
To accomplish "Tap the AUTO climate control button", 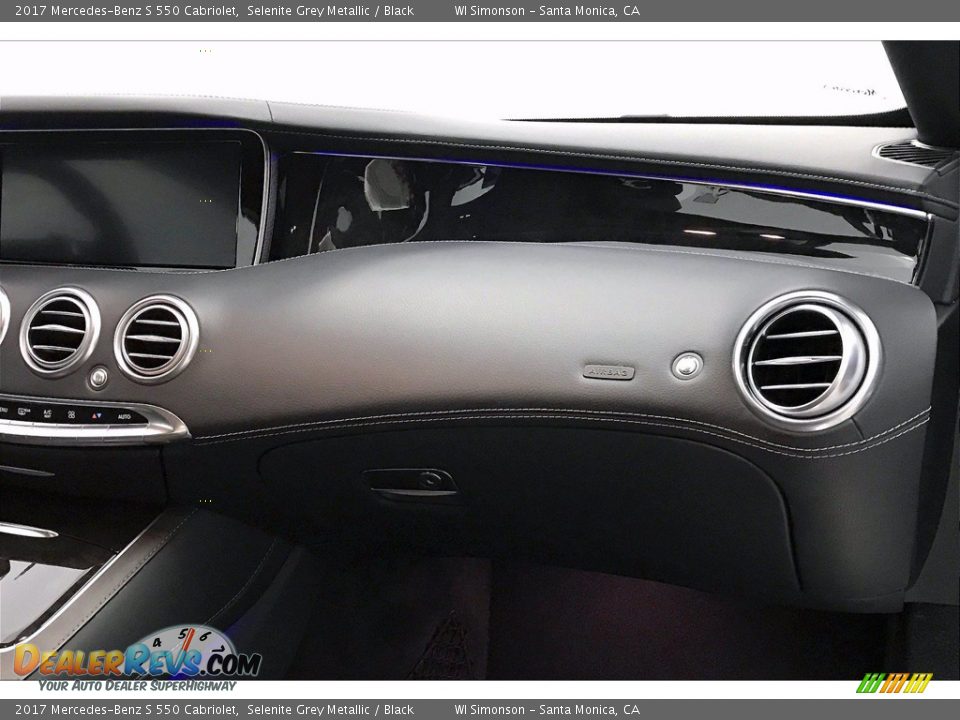I will 124,416.
